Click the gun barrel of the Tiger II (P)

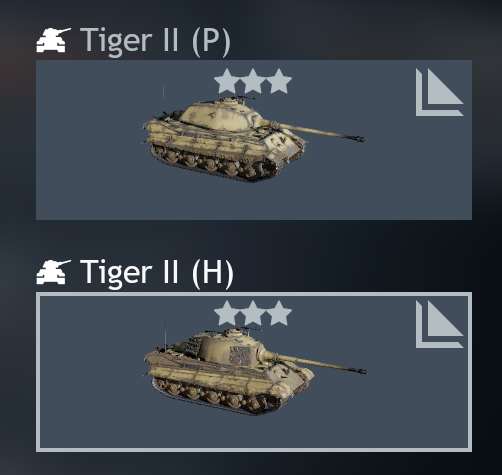pyautogui.click(x=317, y=131)
